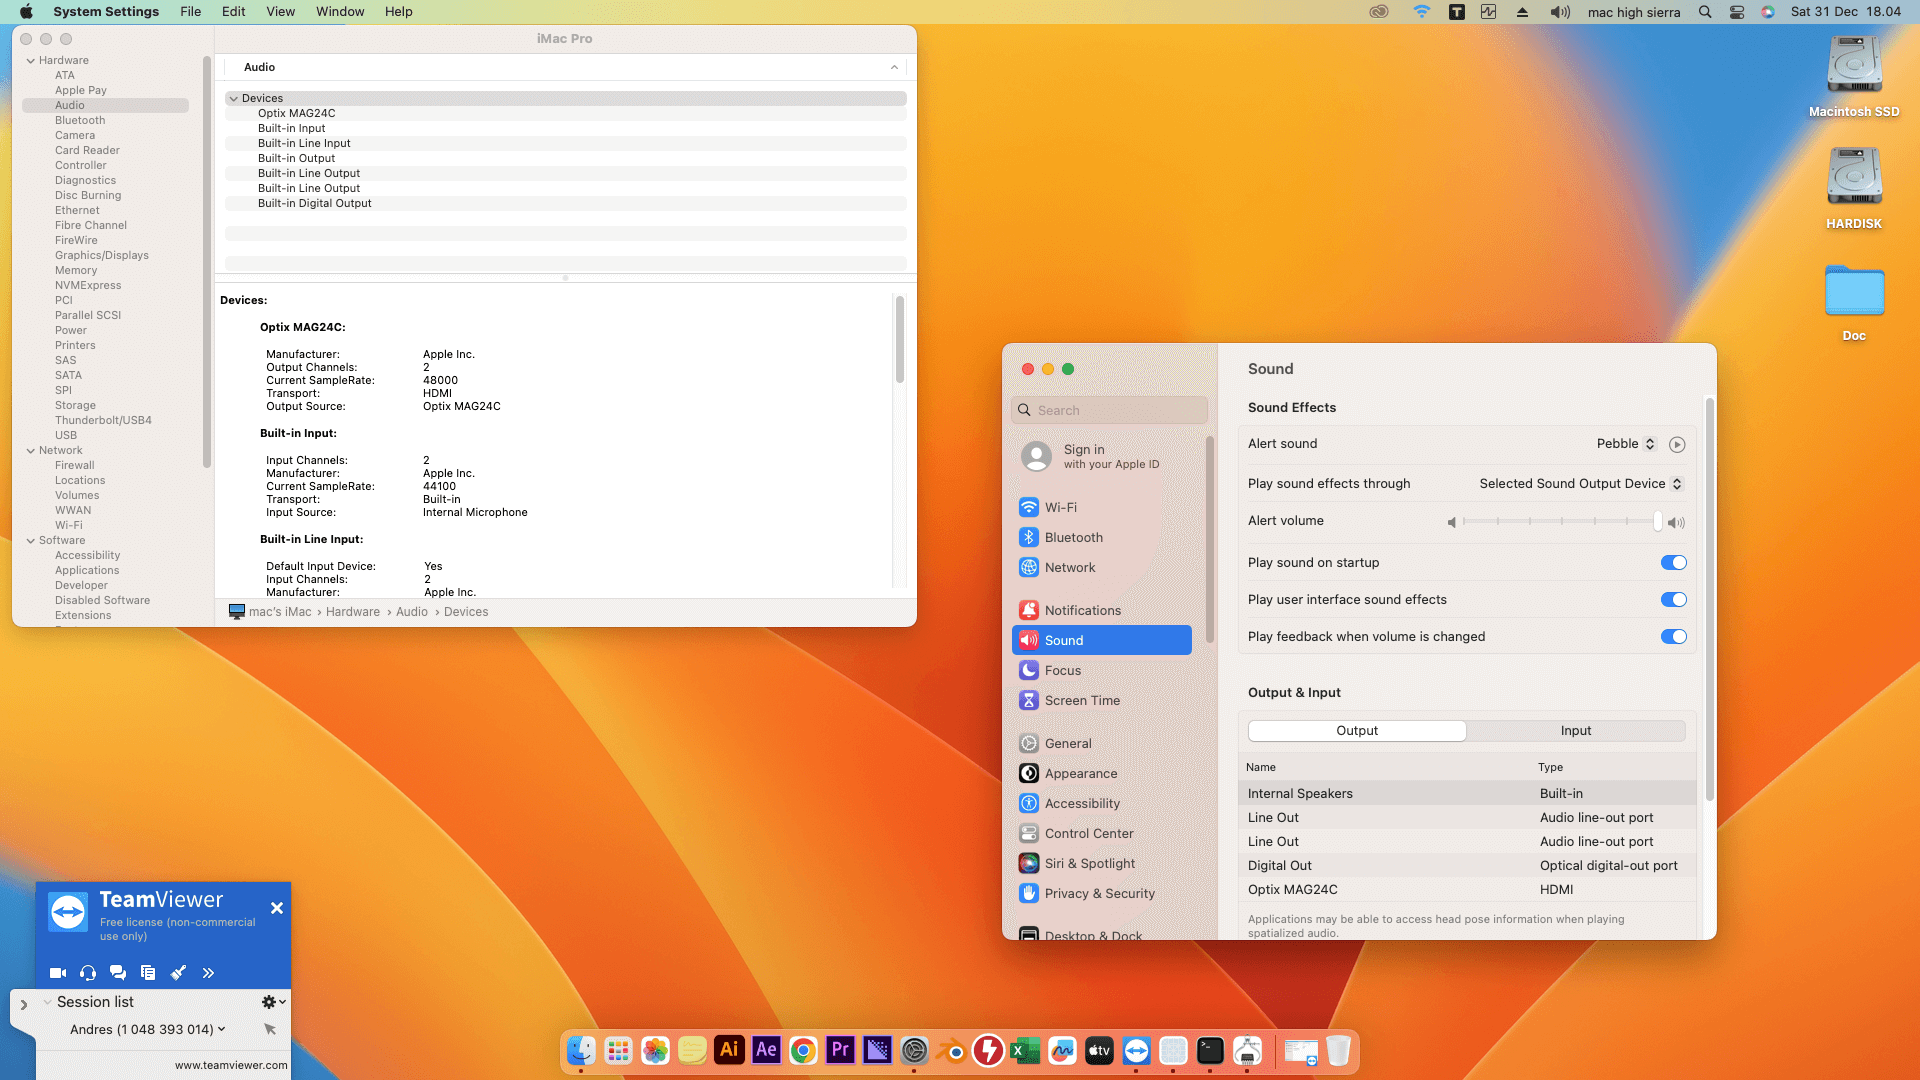Viewport: 1920px width, 1080px height.
Task: Open Bluetooth settings in the sidebar
Action: point(1073,537)
